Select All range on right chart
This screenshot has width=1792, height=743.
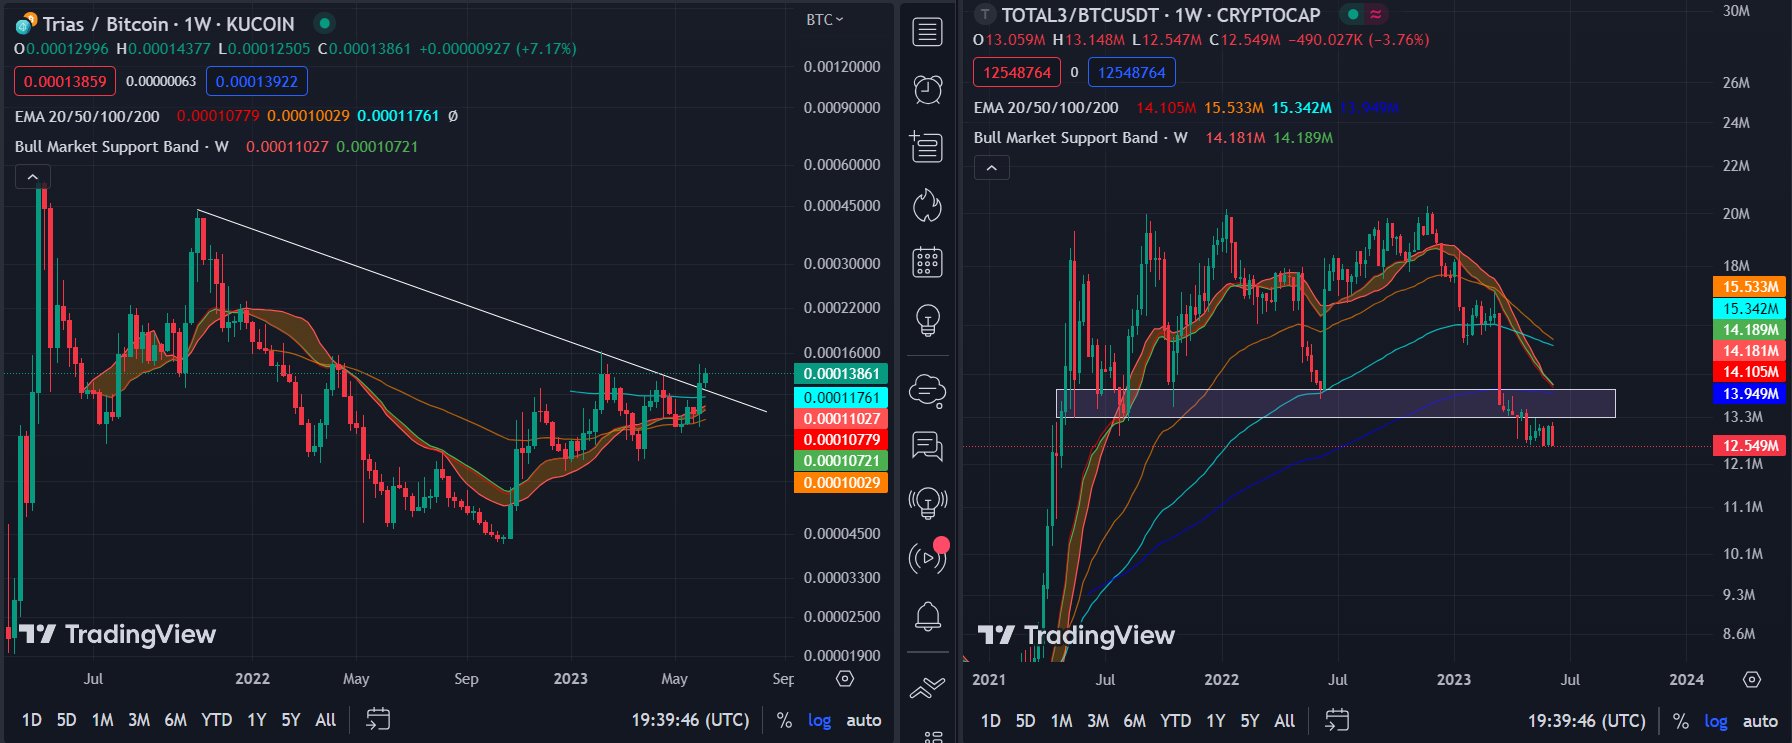pyautogui.click(x=1284, y=721)
